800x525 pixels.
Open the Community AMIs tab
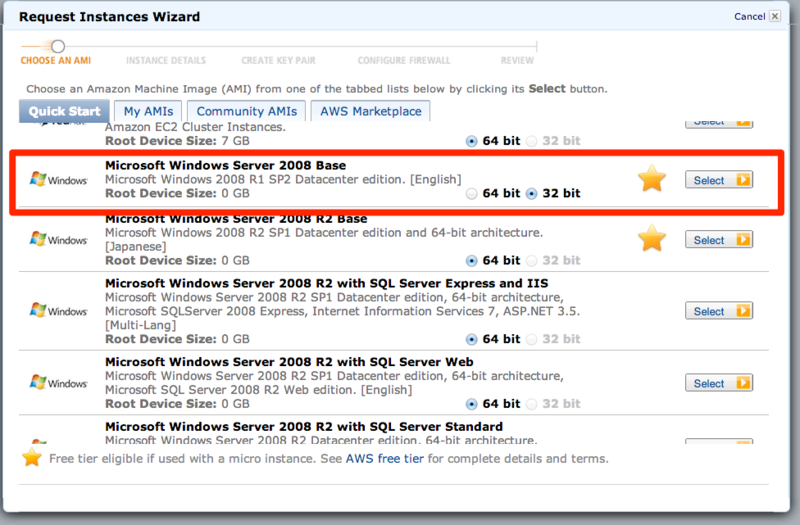tap(246, 111)
